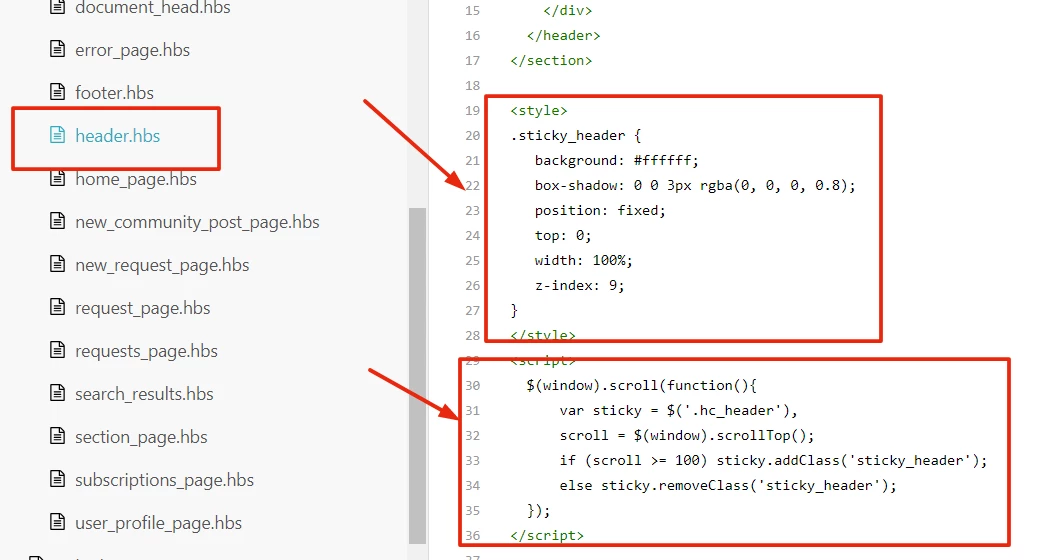This screenshot has height=560, width=1063.
Task: Click the closing </script> tag
Action: tap(547, 536)
